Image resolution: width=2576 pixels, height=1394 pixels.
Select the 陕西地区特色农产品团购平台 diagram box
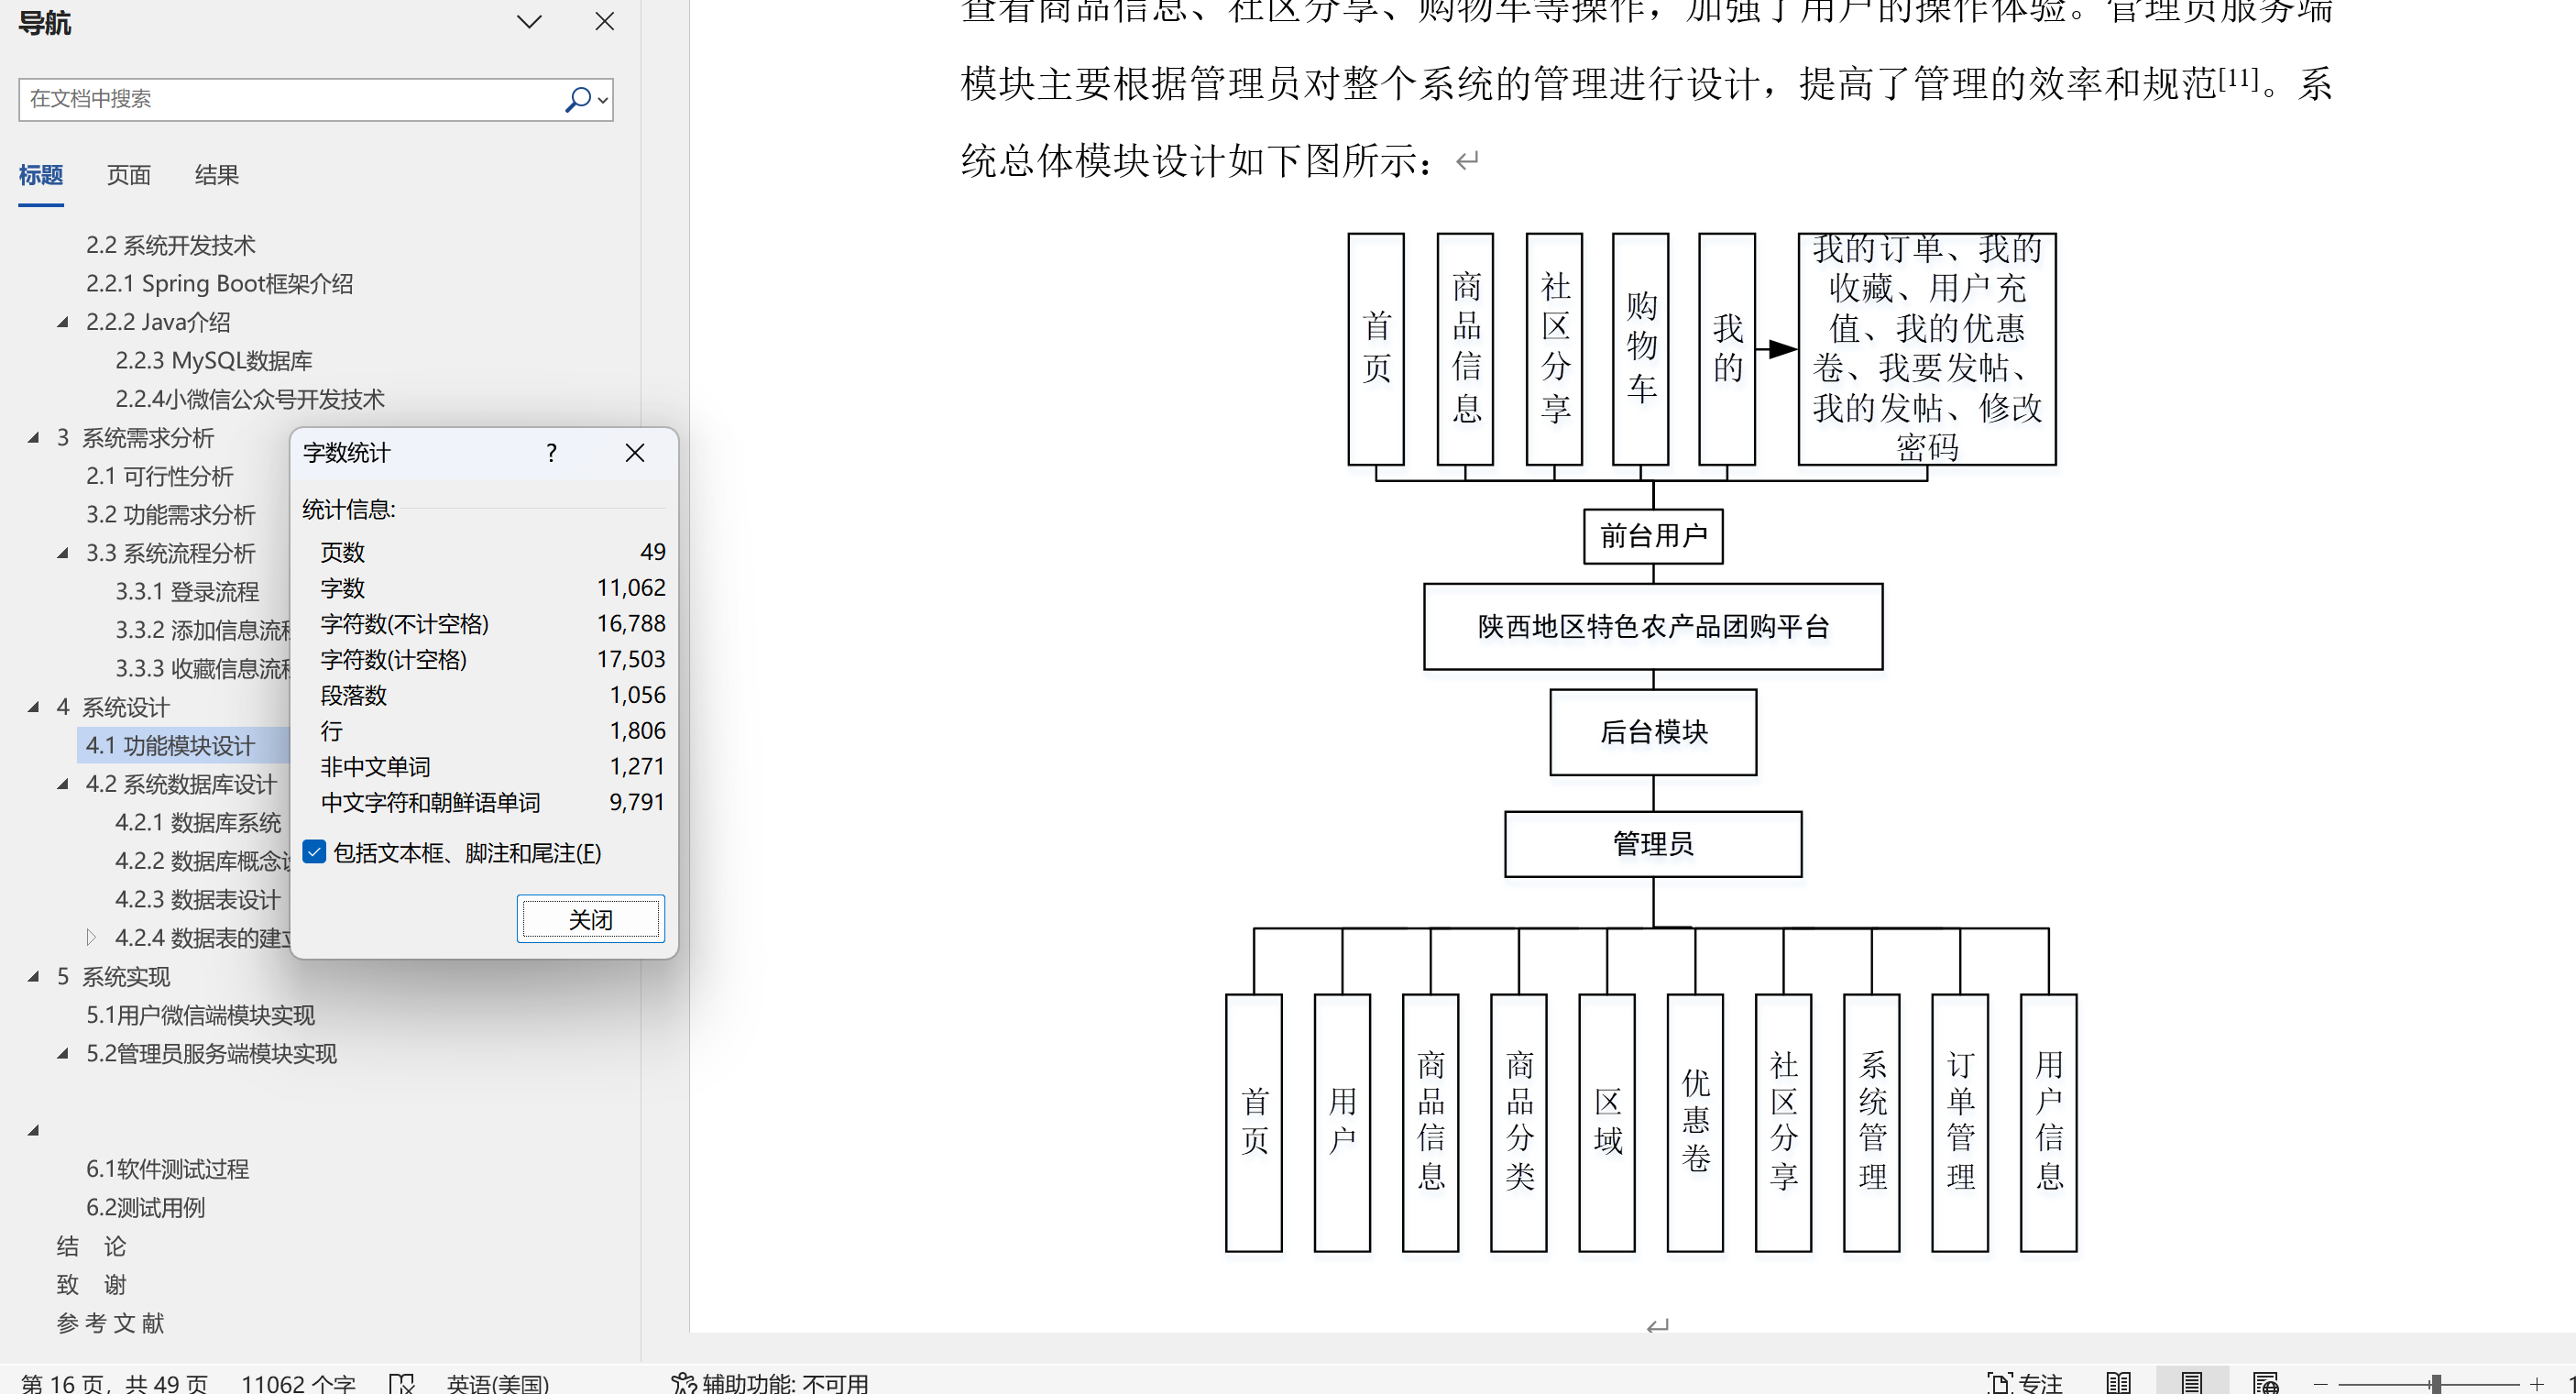point(1653,627)
